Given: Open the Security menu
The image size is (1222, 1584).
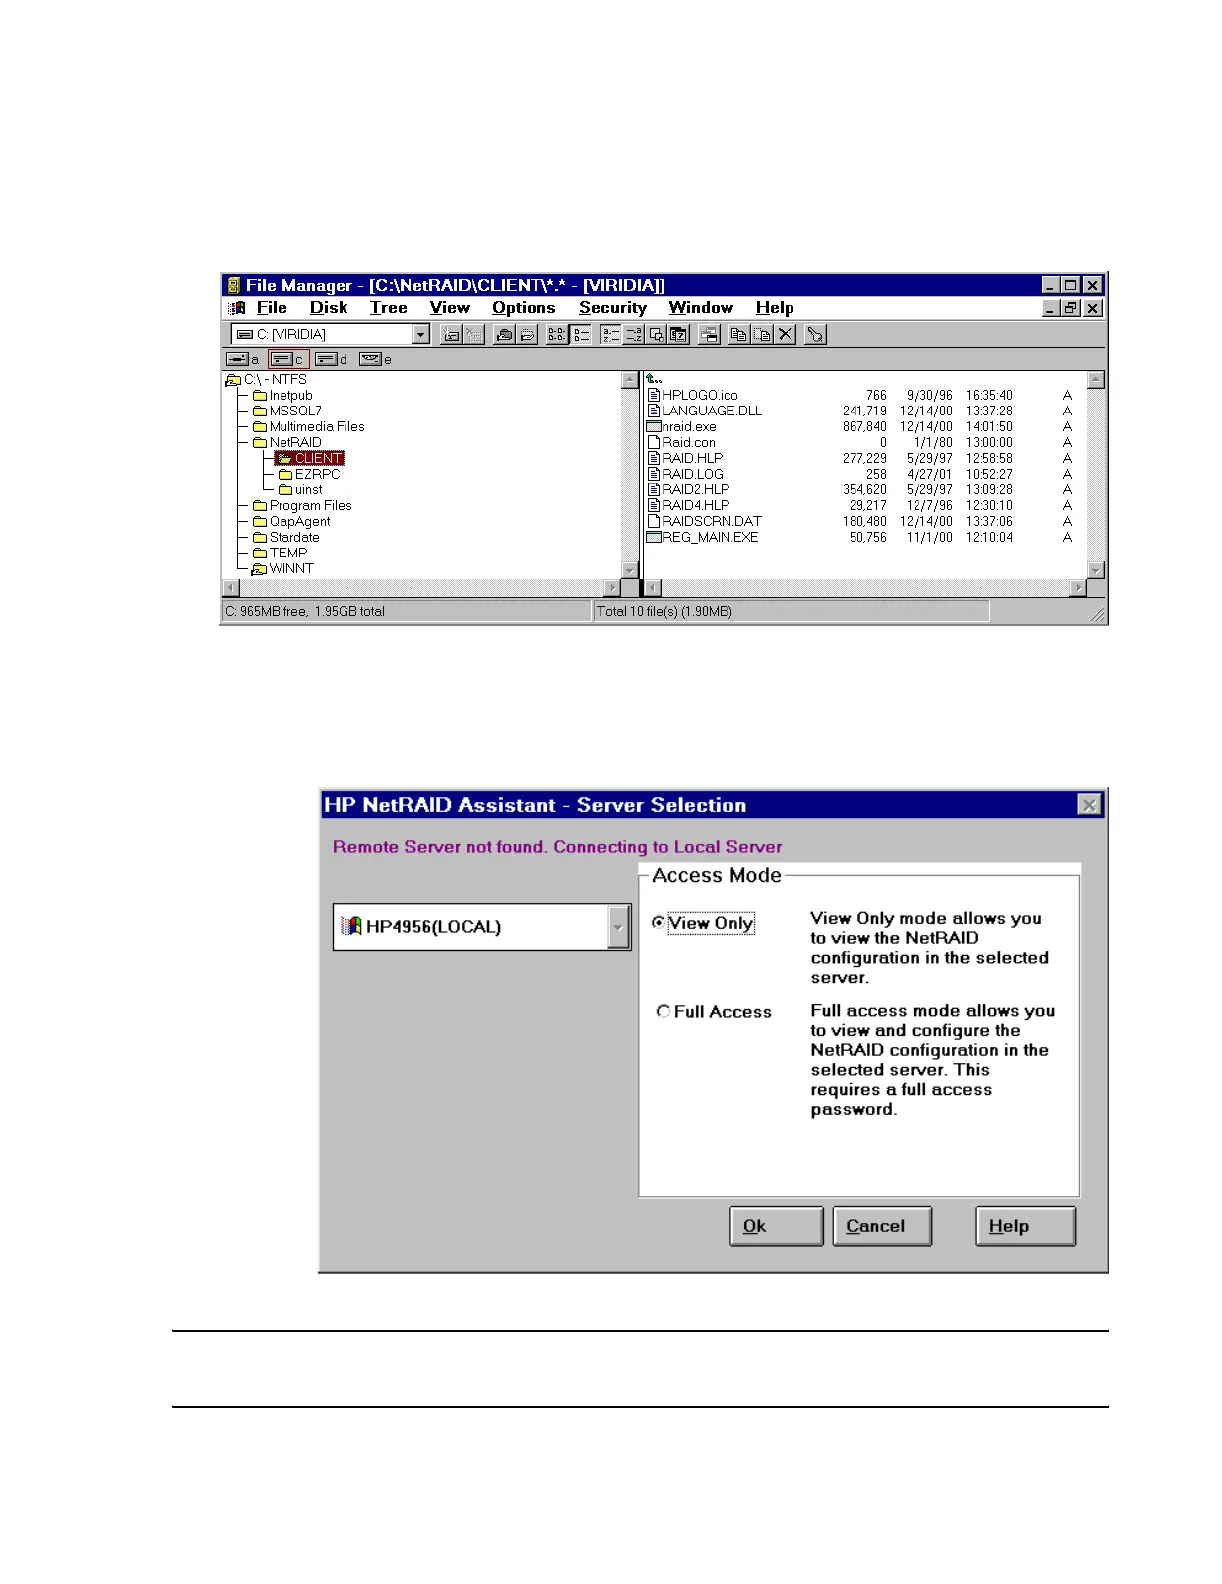Looking at the screenshot, I should click(x=613, y=308).
